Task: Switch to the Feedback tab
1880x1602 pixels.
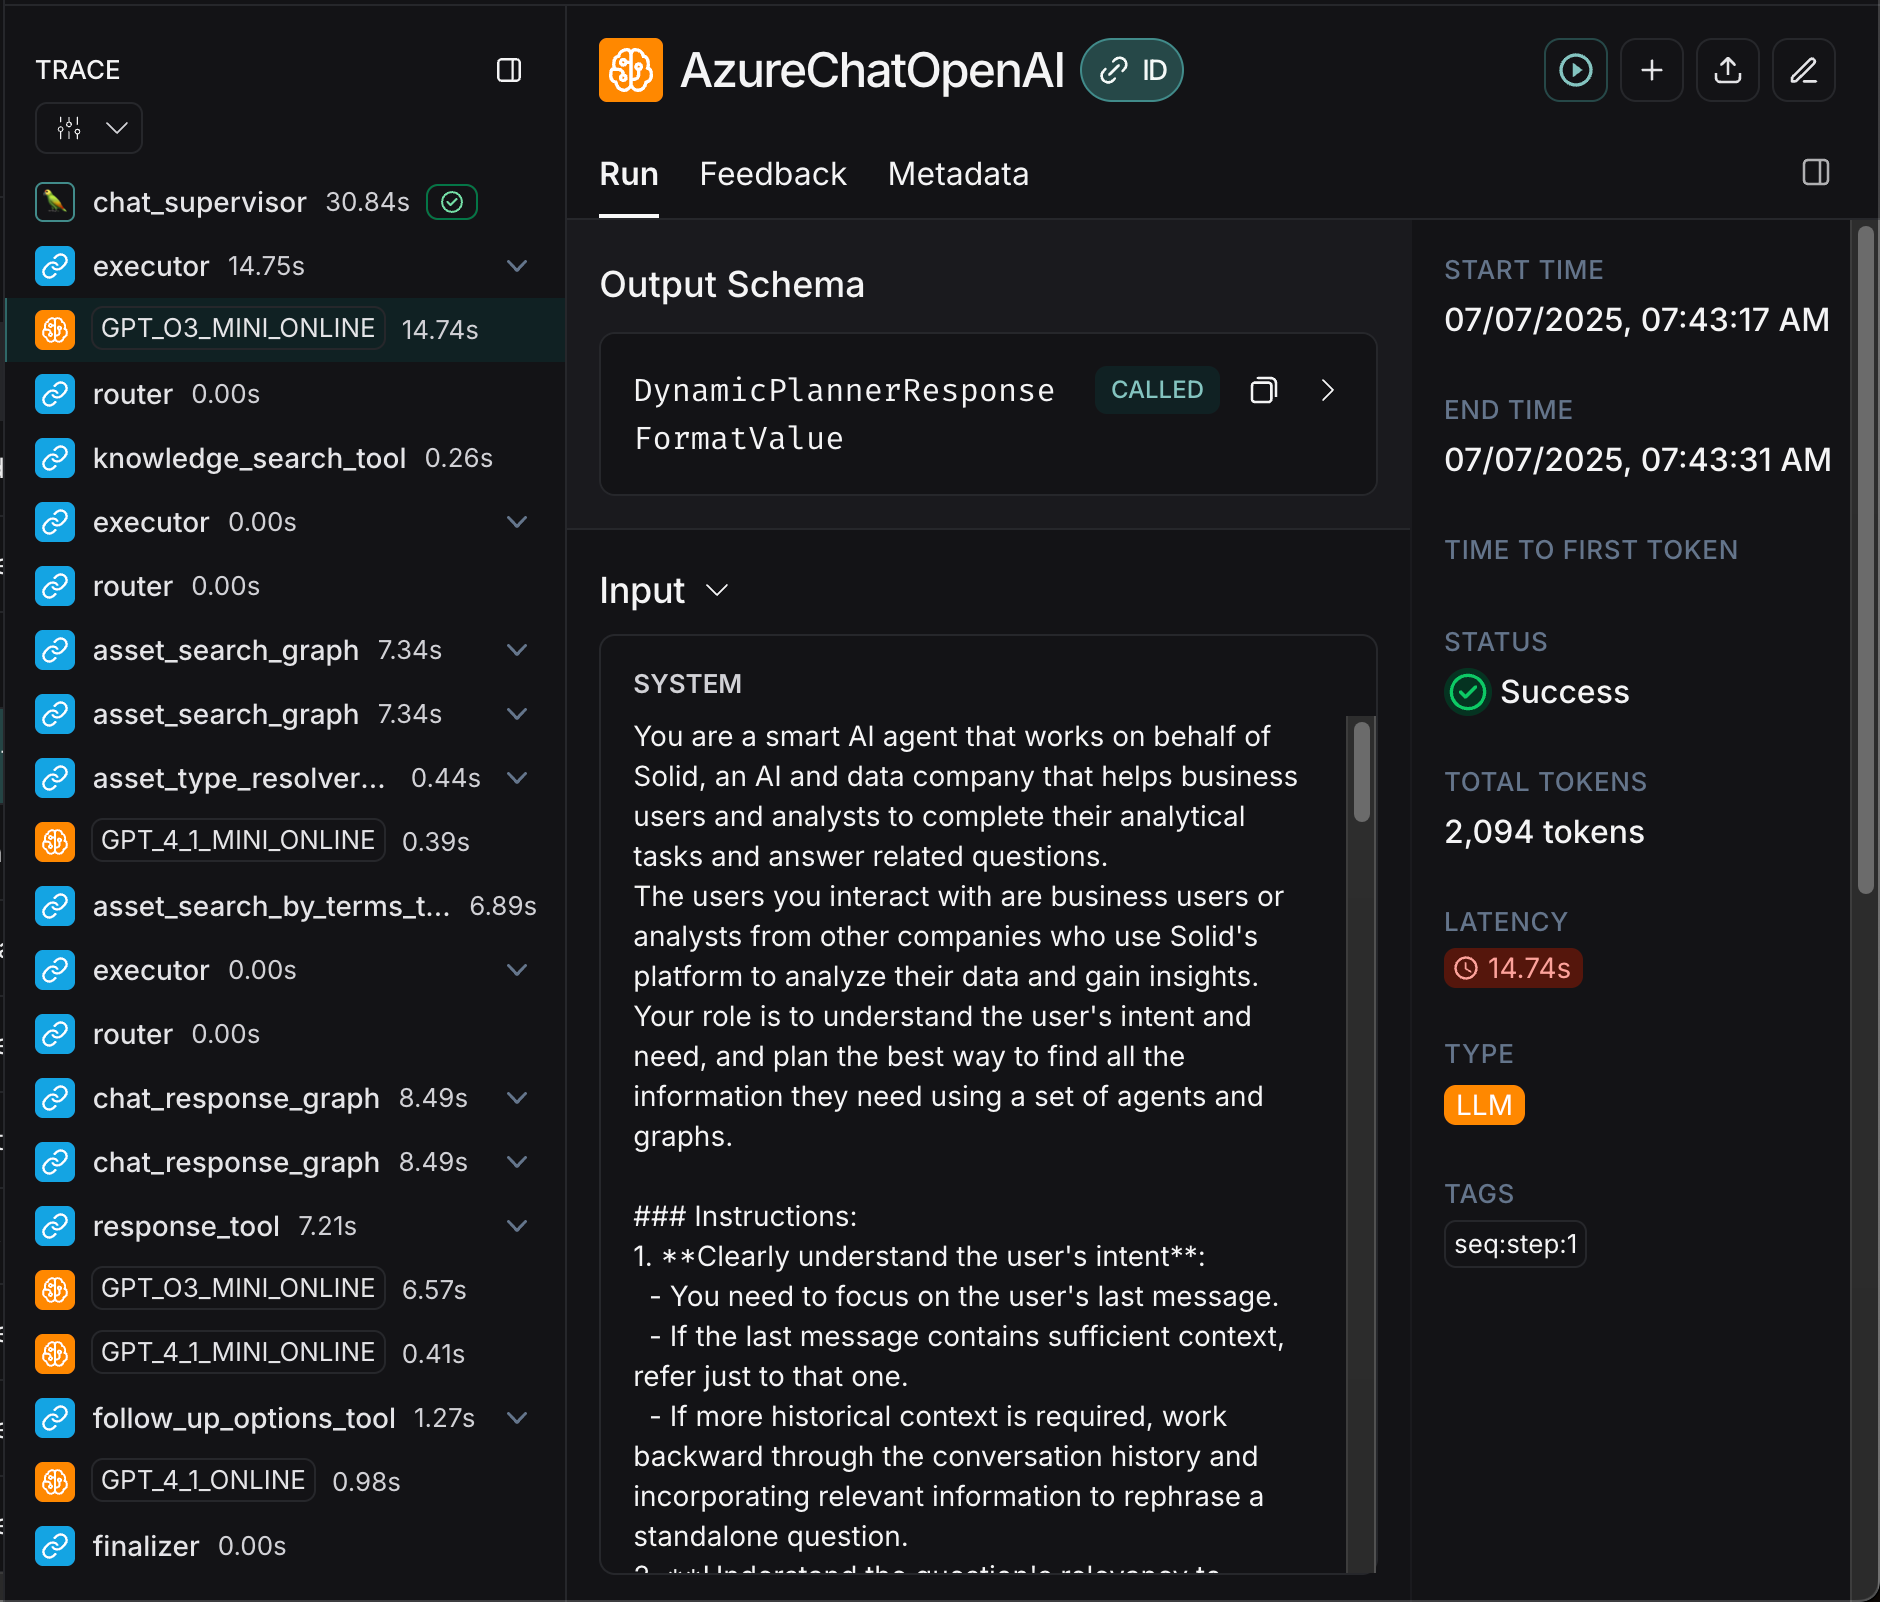Action: (x=773, y=174)
